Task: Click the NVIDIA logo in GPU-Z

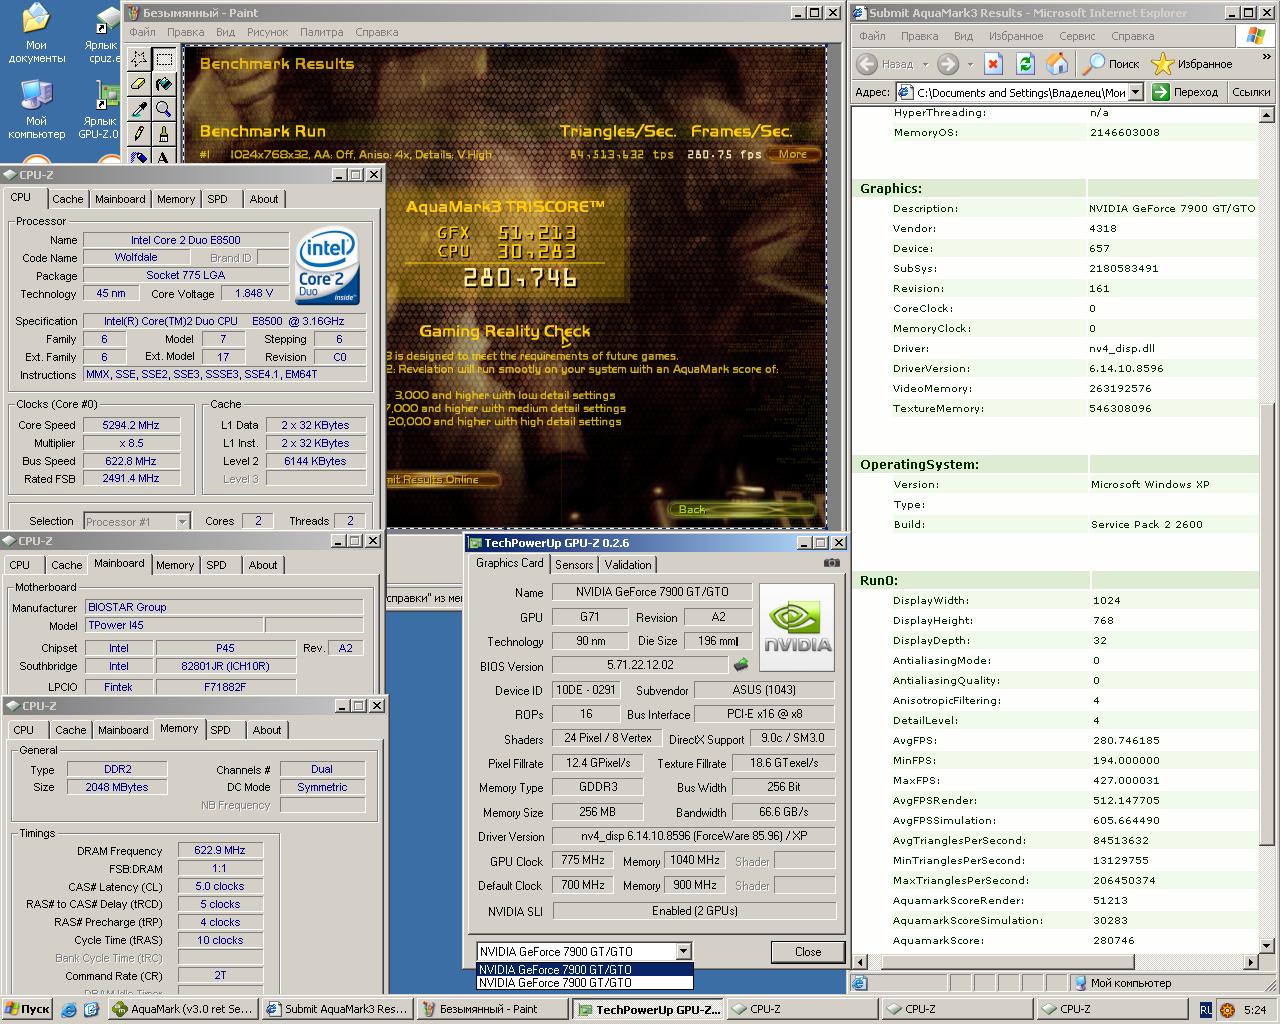Action: [797, 626]
